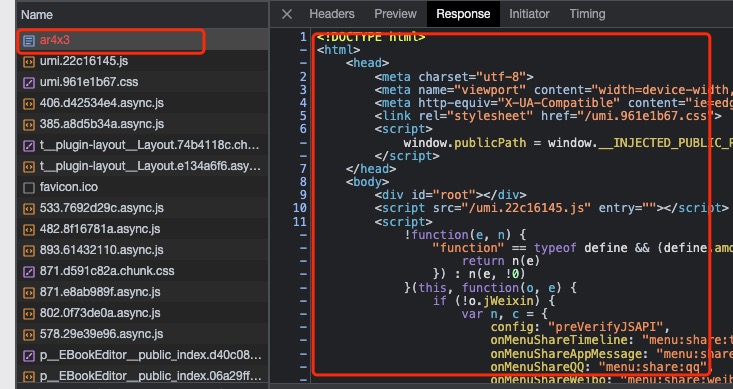Click script icon beside 578.29e39e96.async.js
Screen dimensions: 733x389
(29, 335)
